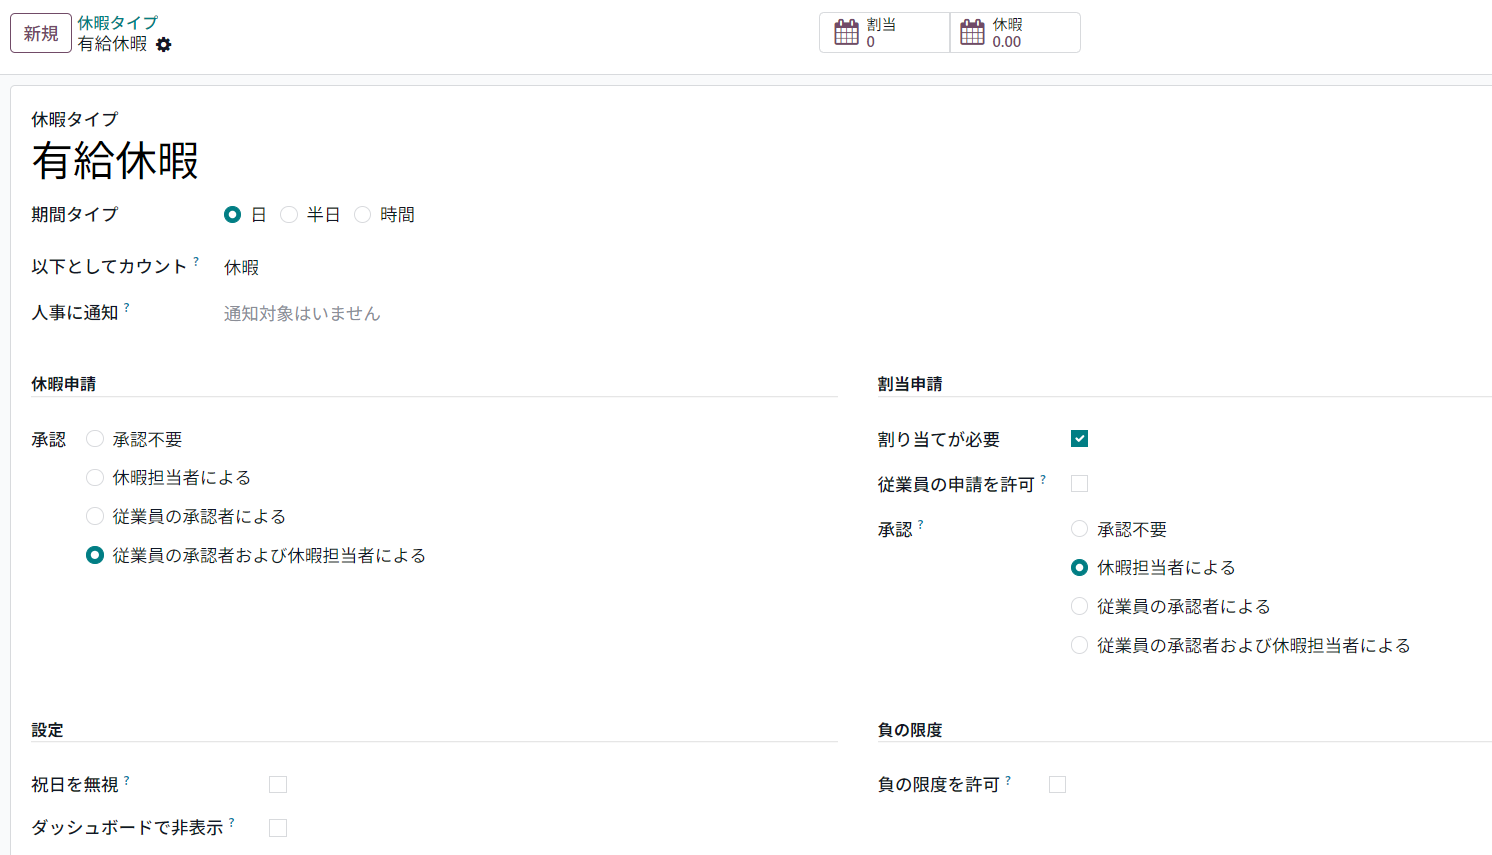Choose 休暇担当者による under 休暇申請 approval
The image size is (1492, 855).
95,478
